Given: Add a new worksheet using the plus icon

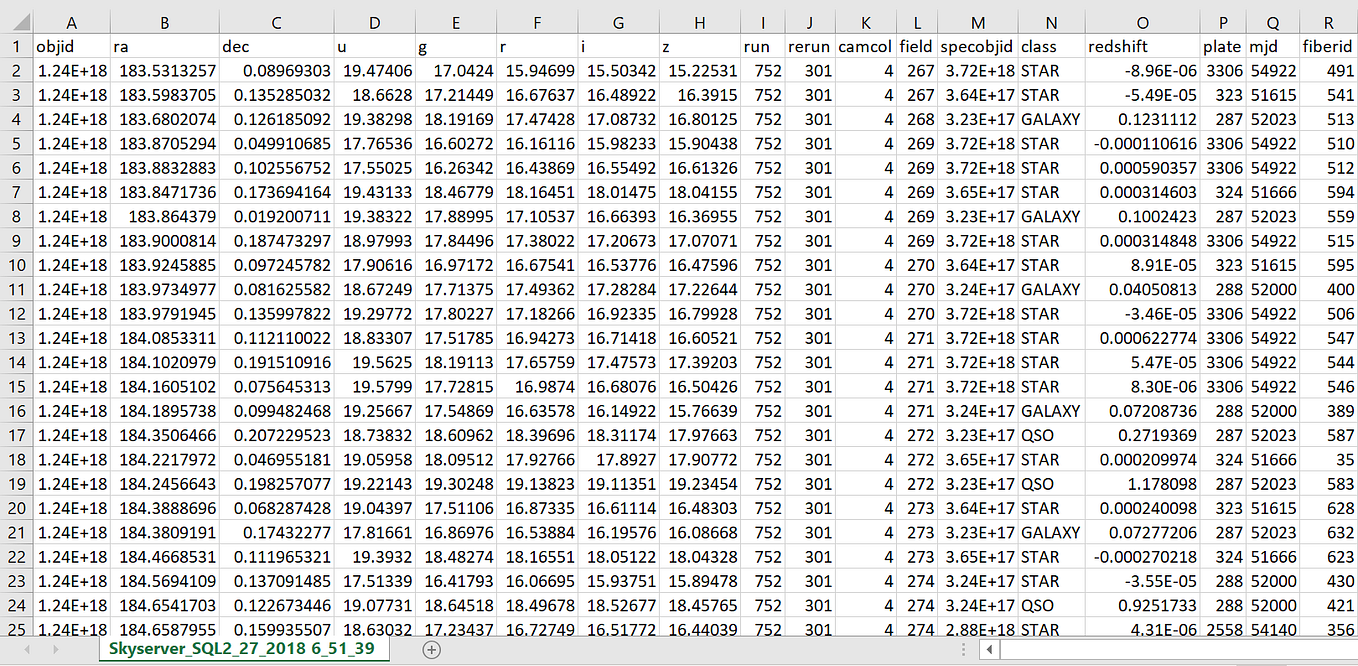Looking at the screenshot, I should (430, 650).
